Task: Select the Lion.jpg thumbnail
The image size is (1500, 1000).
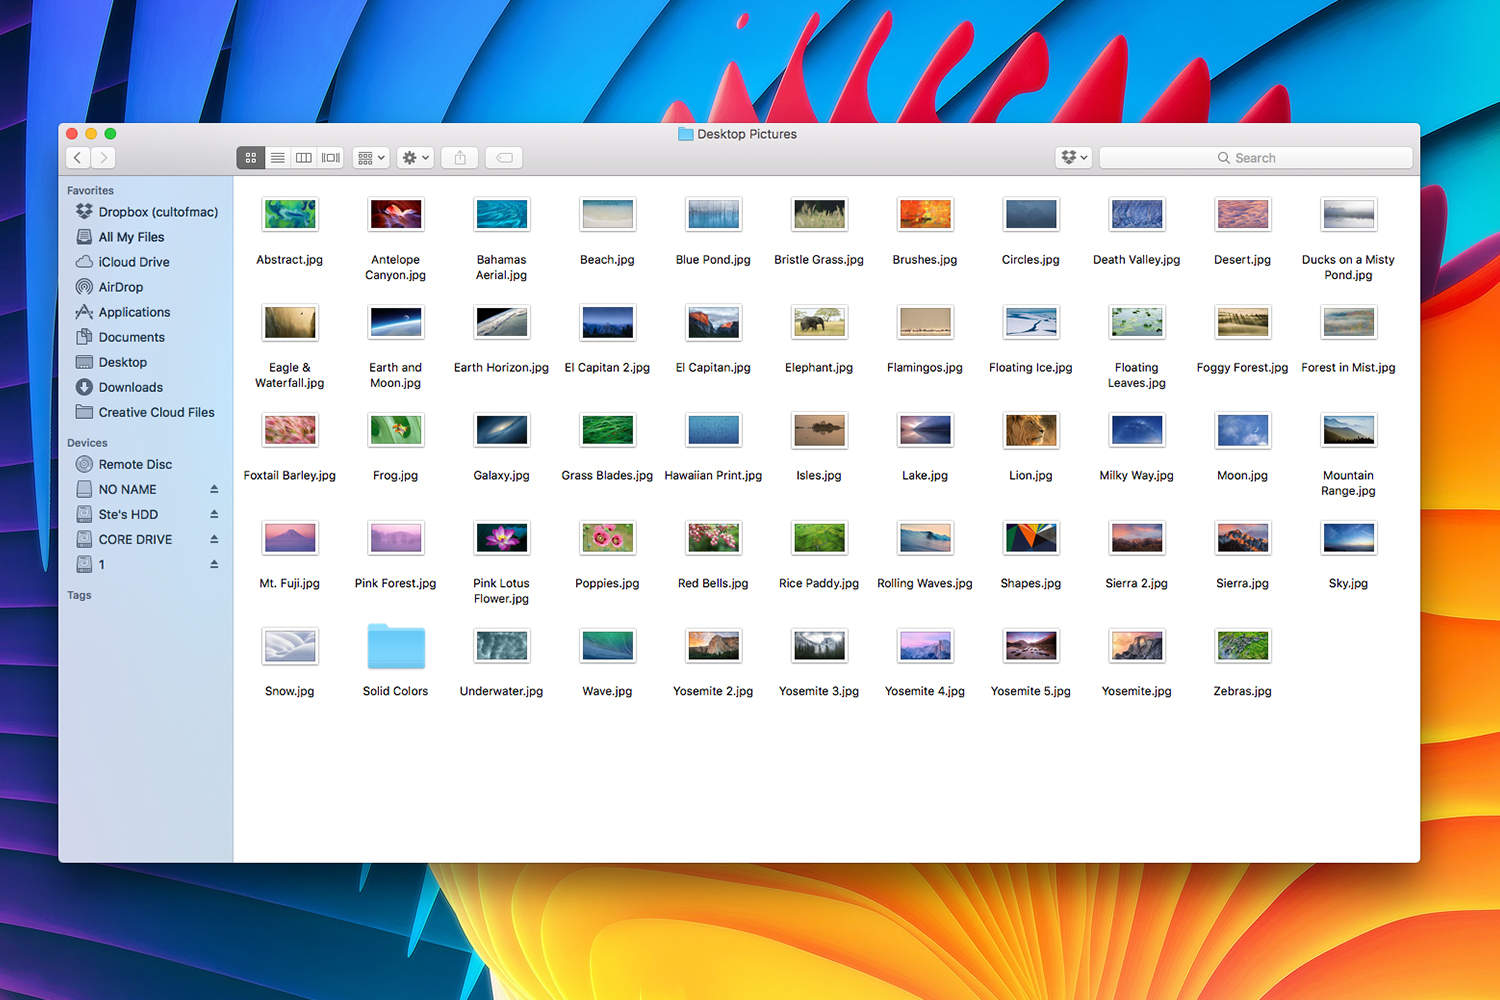Action: click(x=1031, y=431)
